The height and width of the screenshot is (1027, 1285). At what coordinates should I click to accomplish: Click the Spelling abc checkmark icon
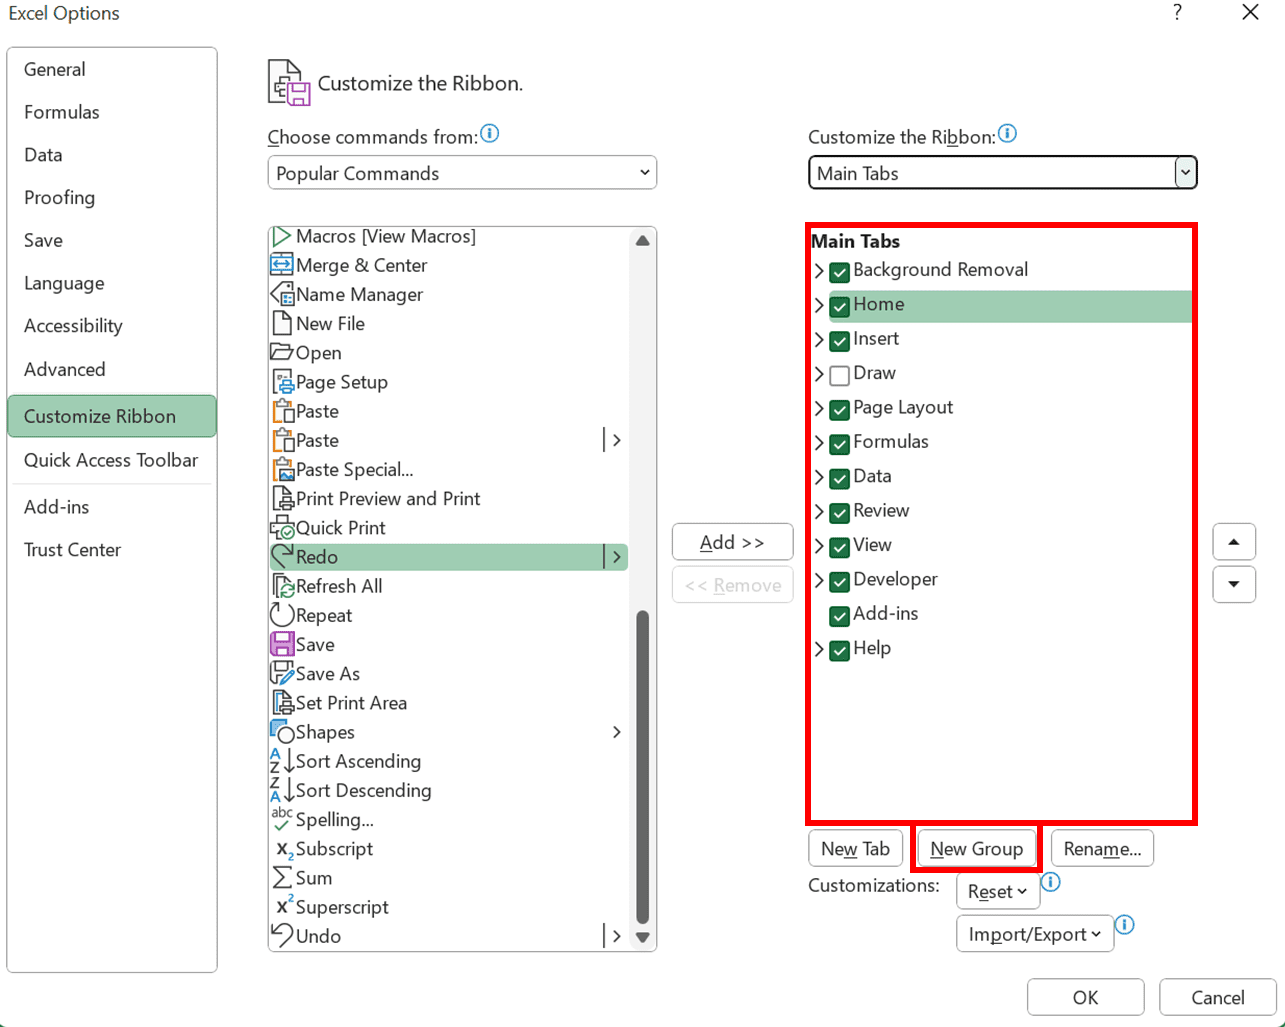coord(282,819)
